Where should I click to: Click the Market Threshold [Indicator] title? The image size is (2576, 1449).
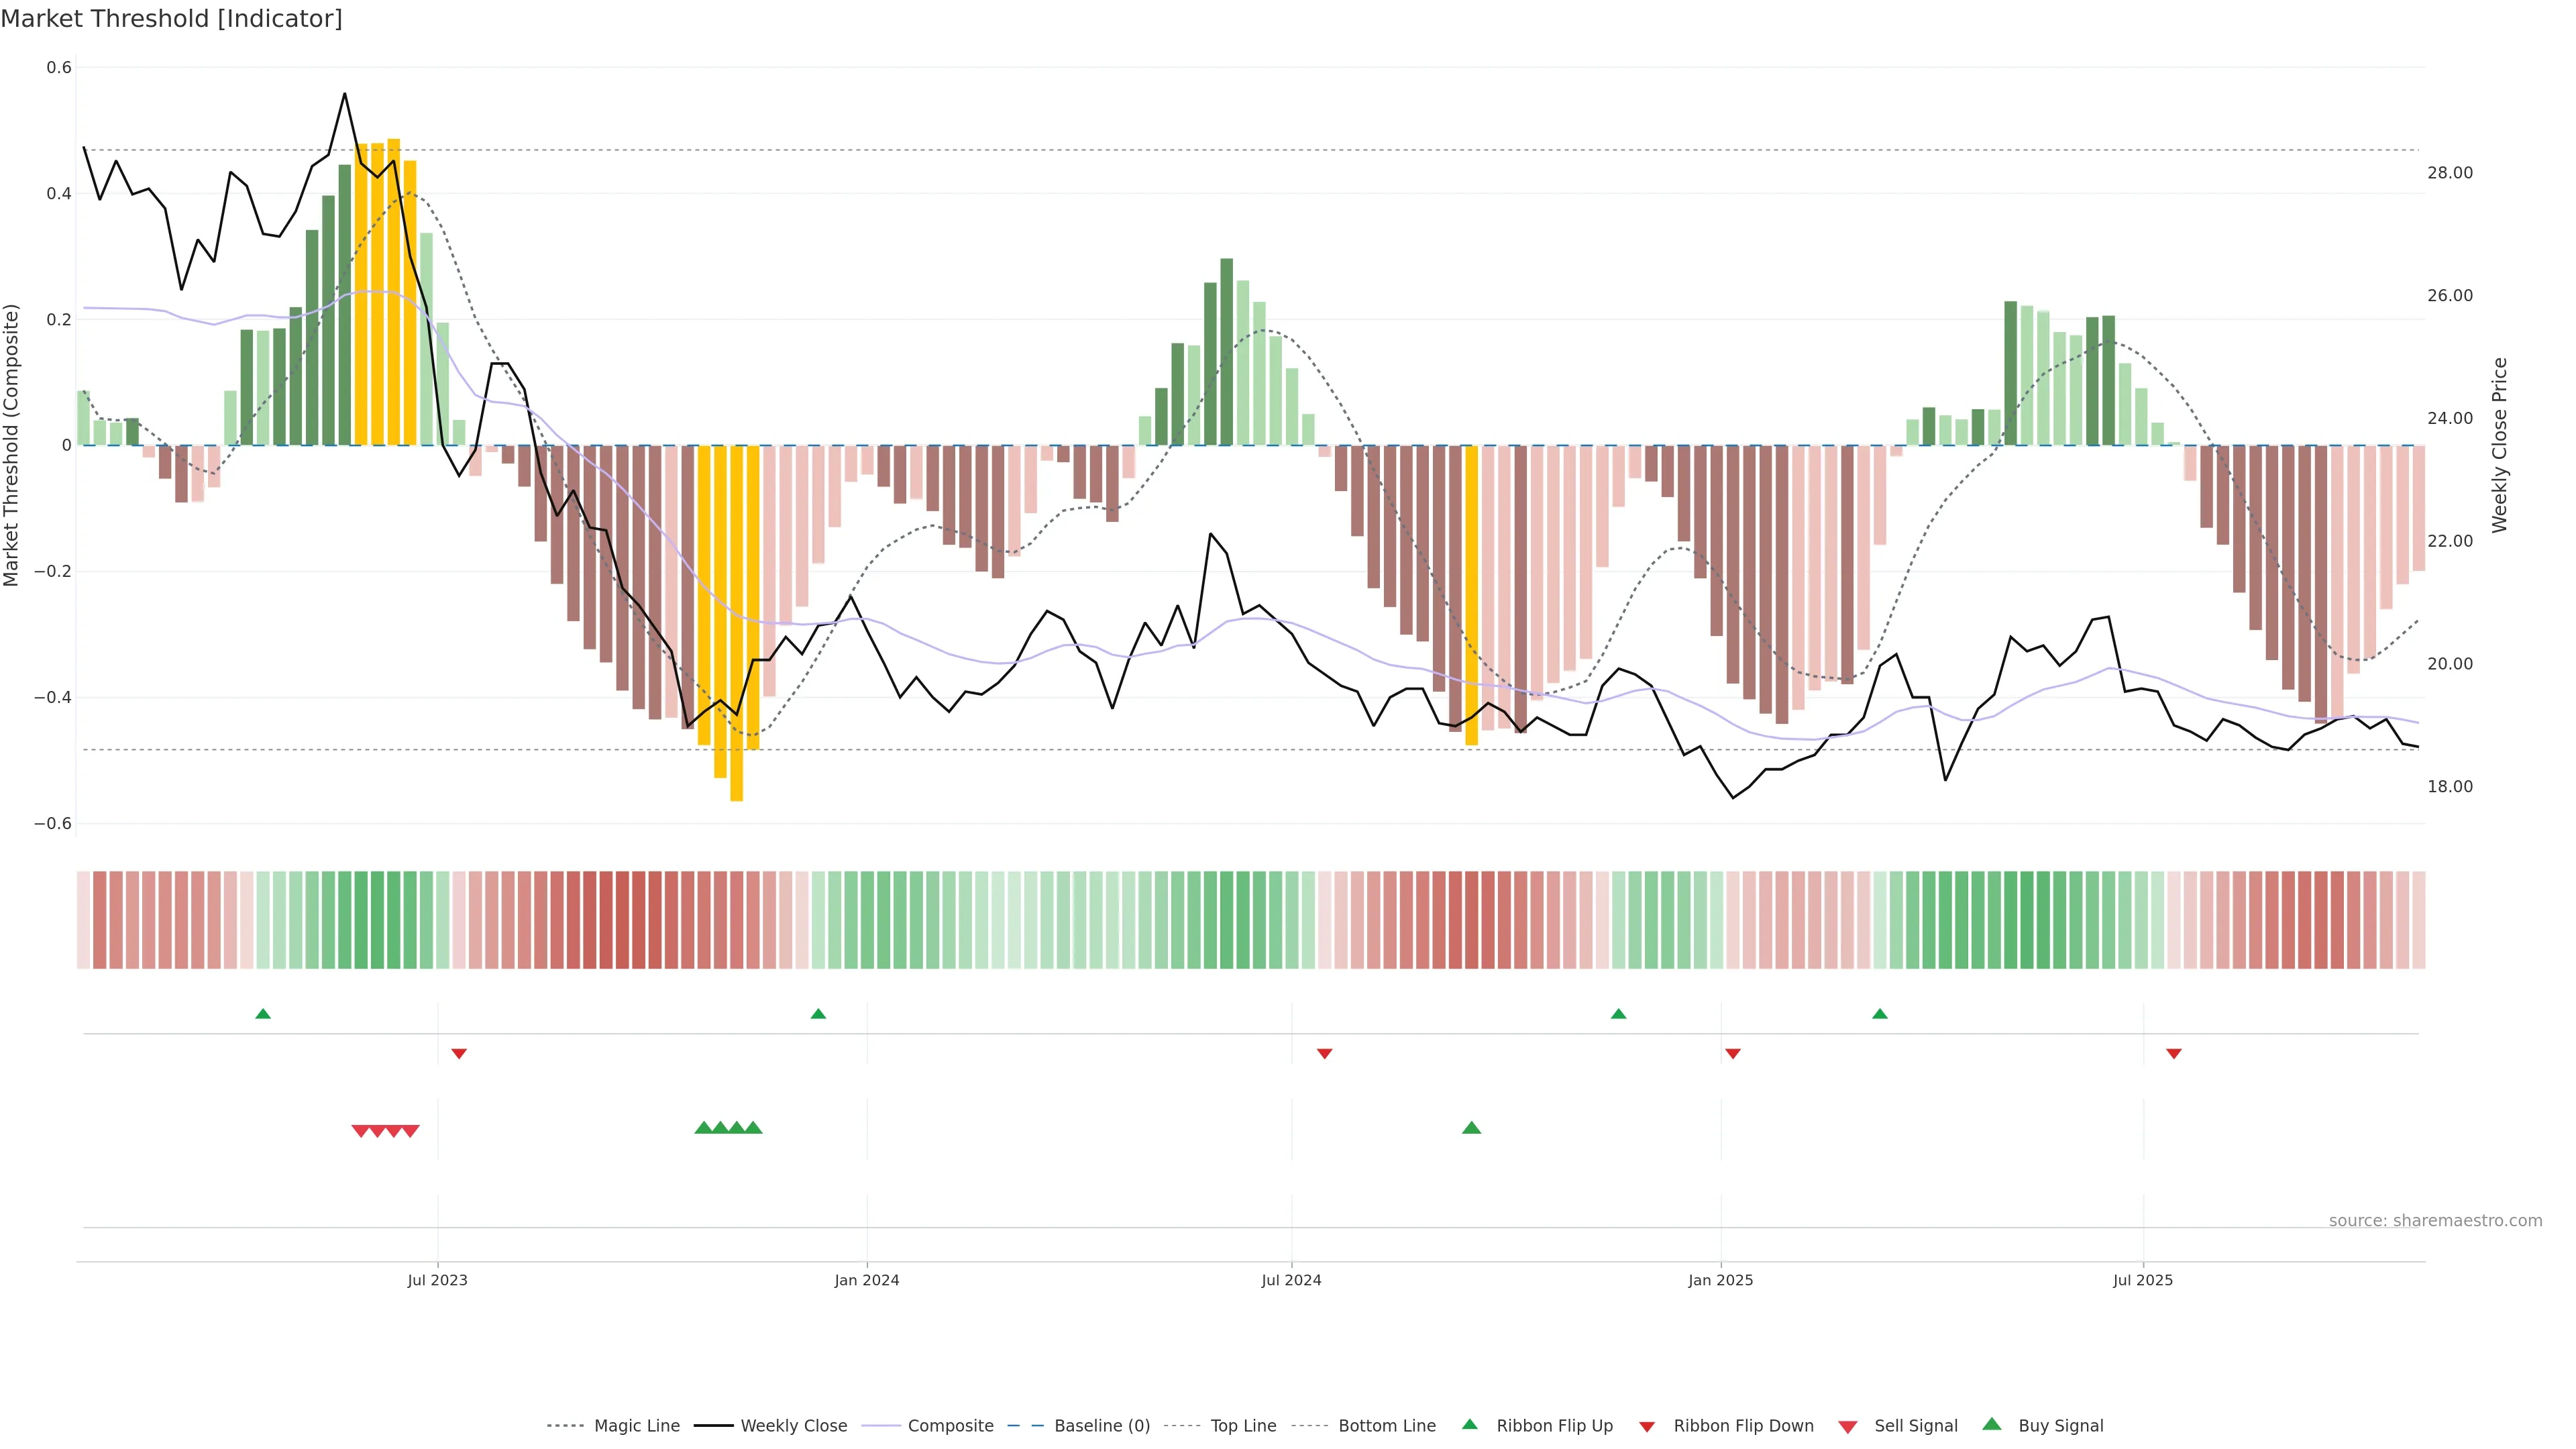(x=171, y=19)
